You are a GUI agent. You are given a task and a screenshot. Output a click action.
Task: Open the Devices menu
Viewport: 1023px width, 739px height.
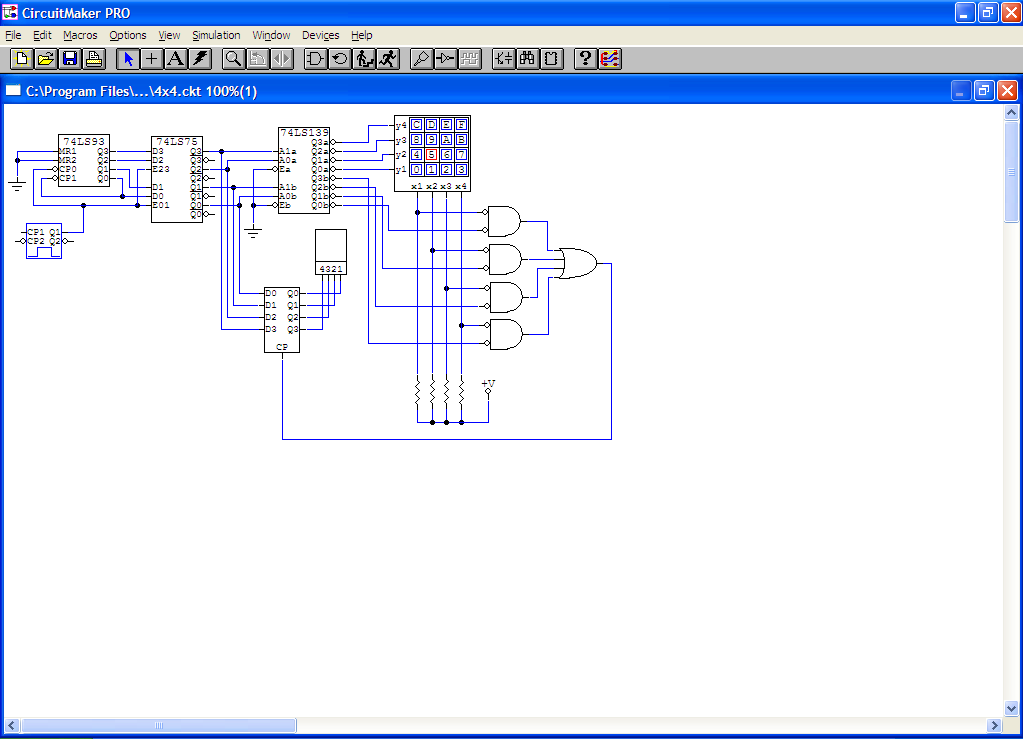point(320,35)
